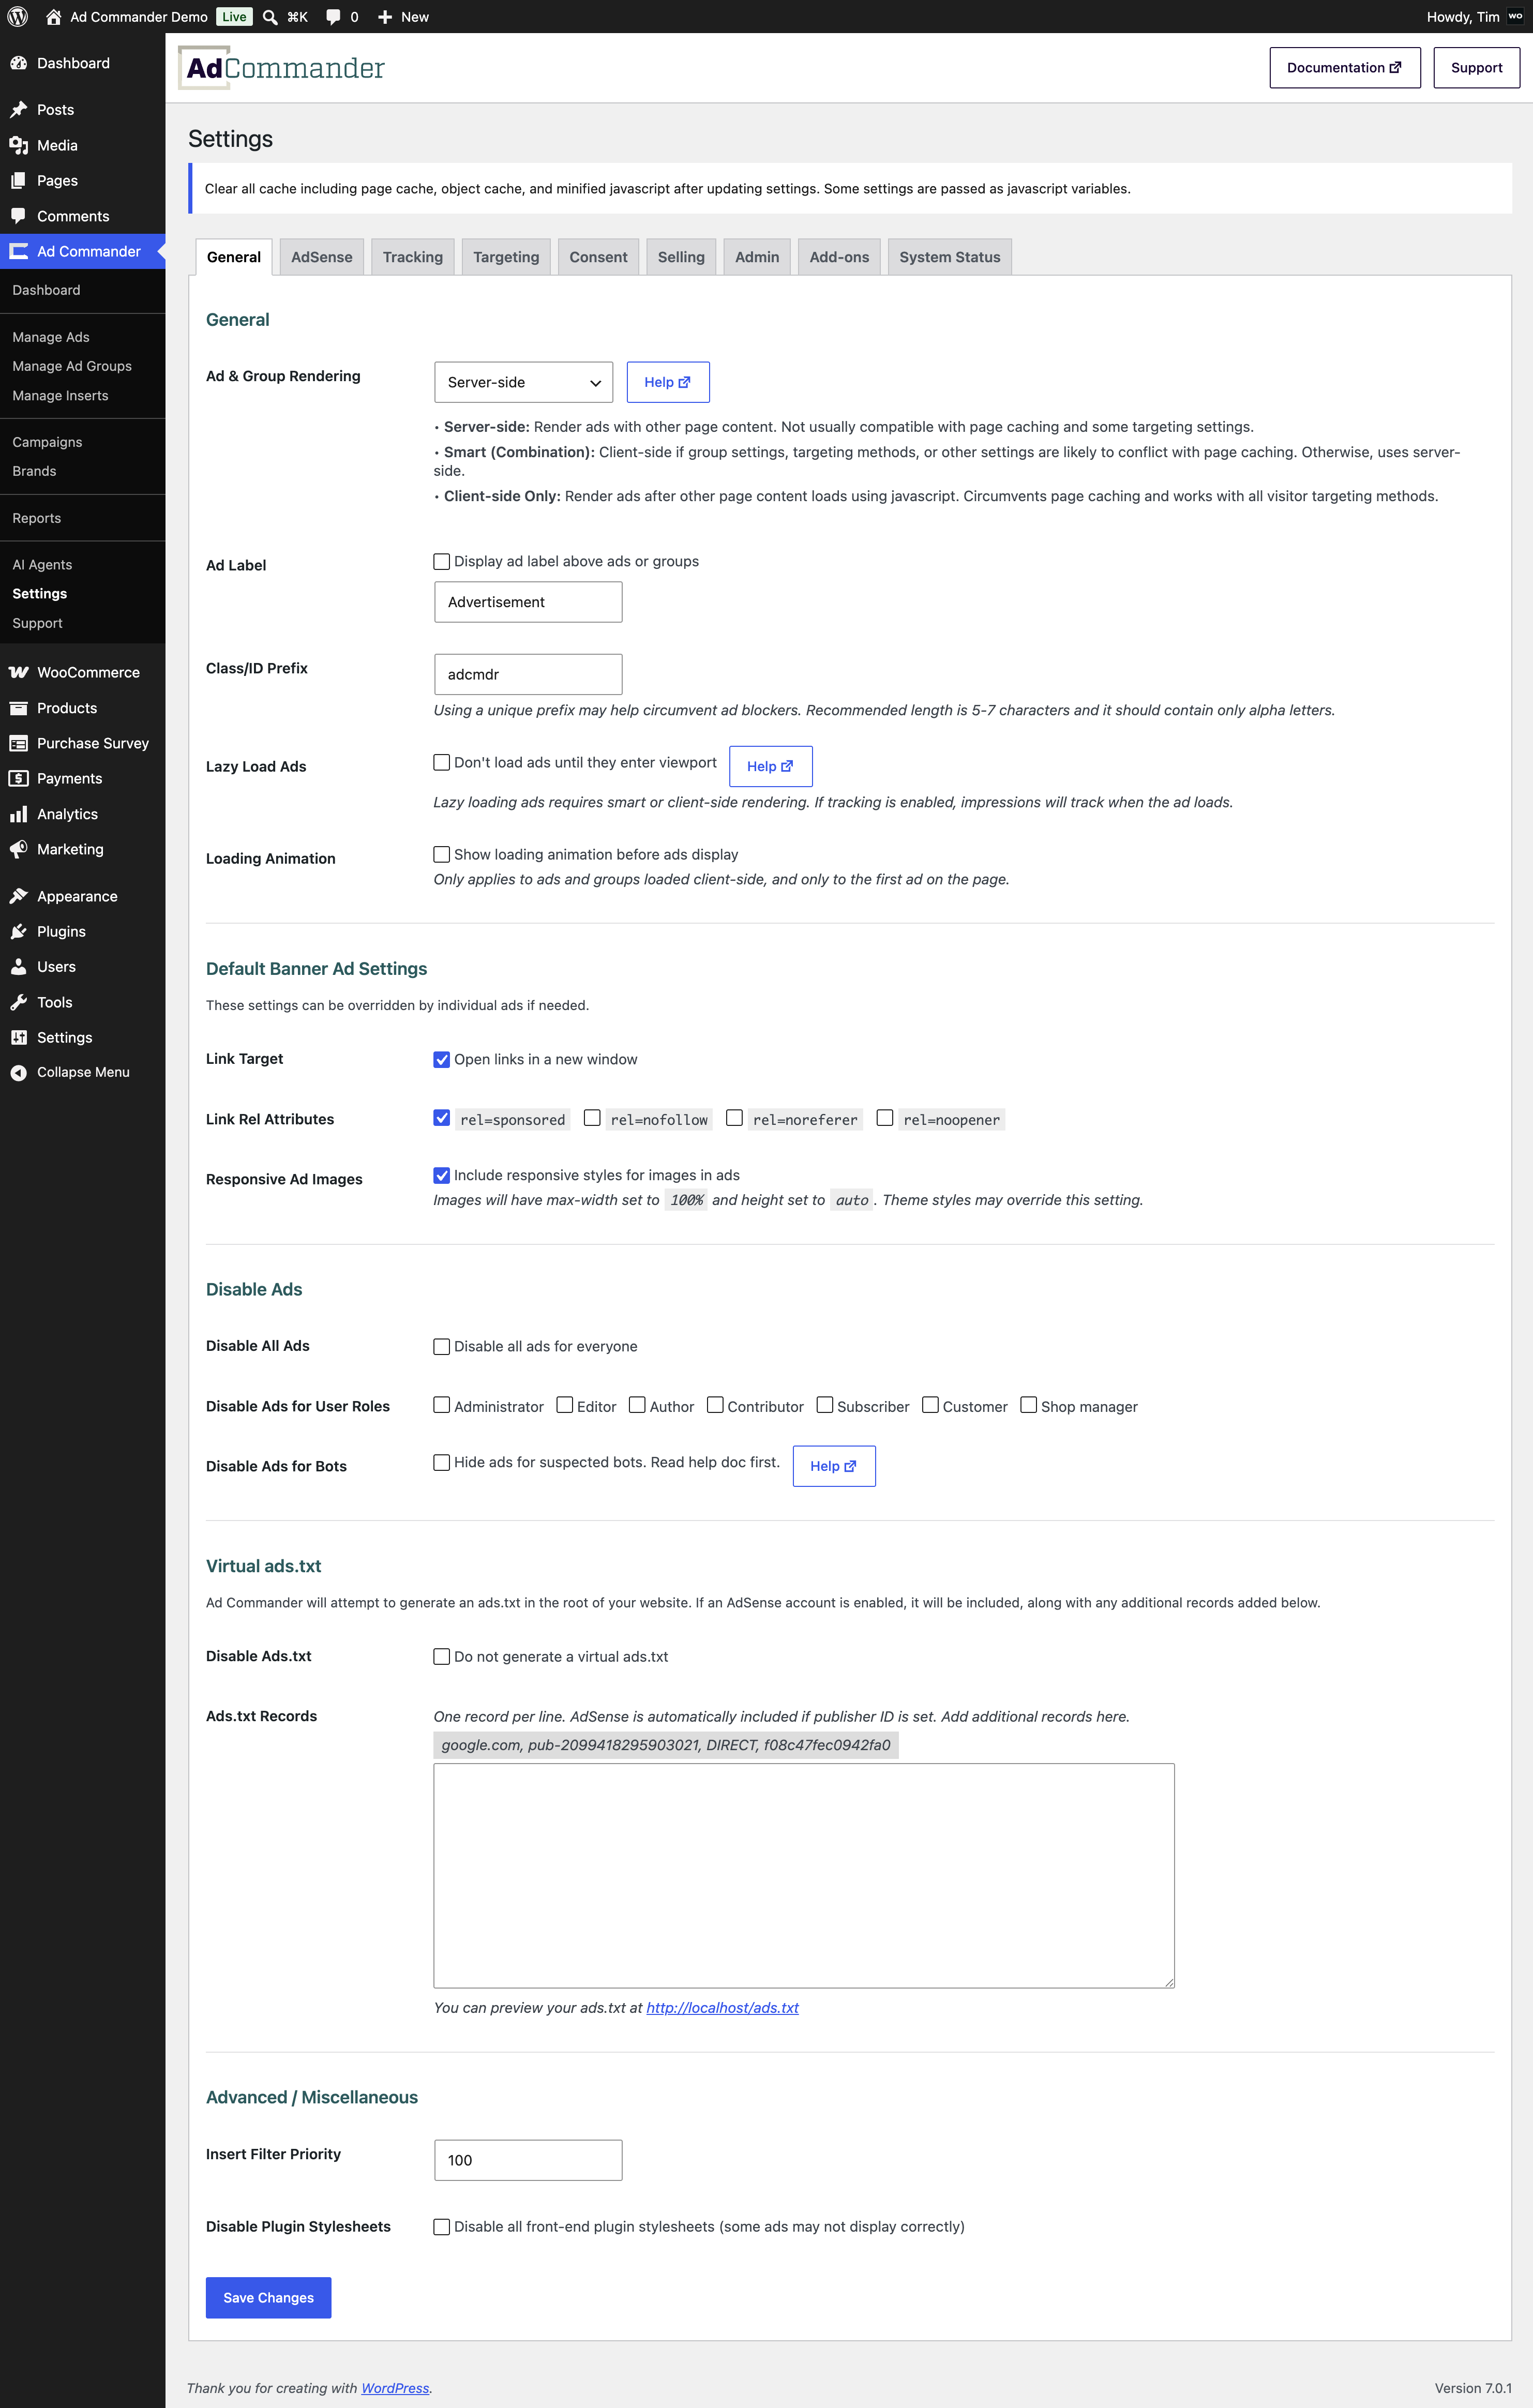
Task: Switch to the AdSense tab
Action: coord(322,257)
